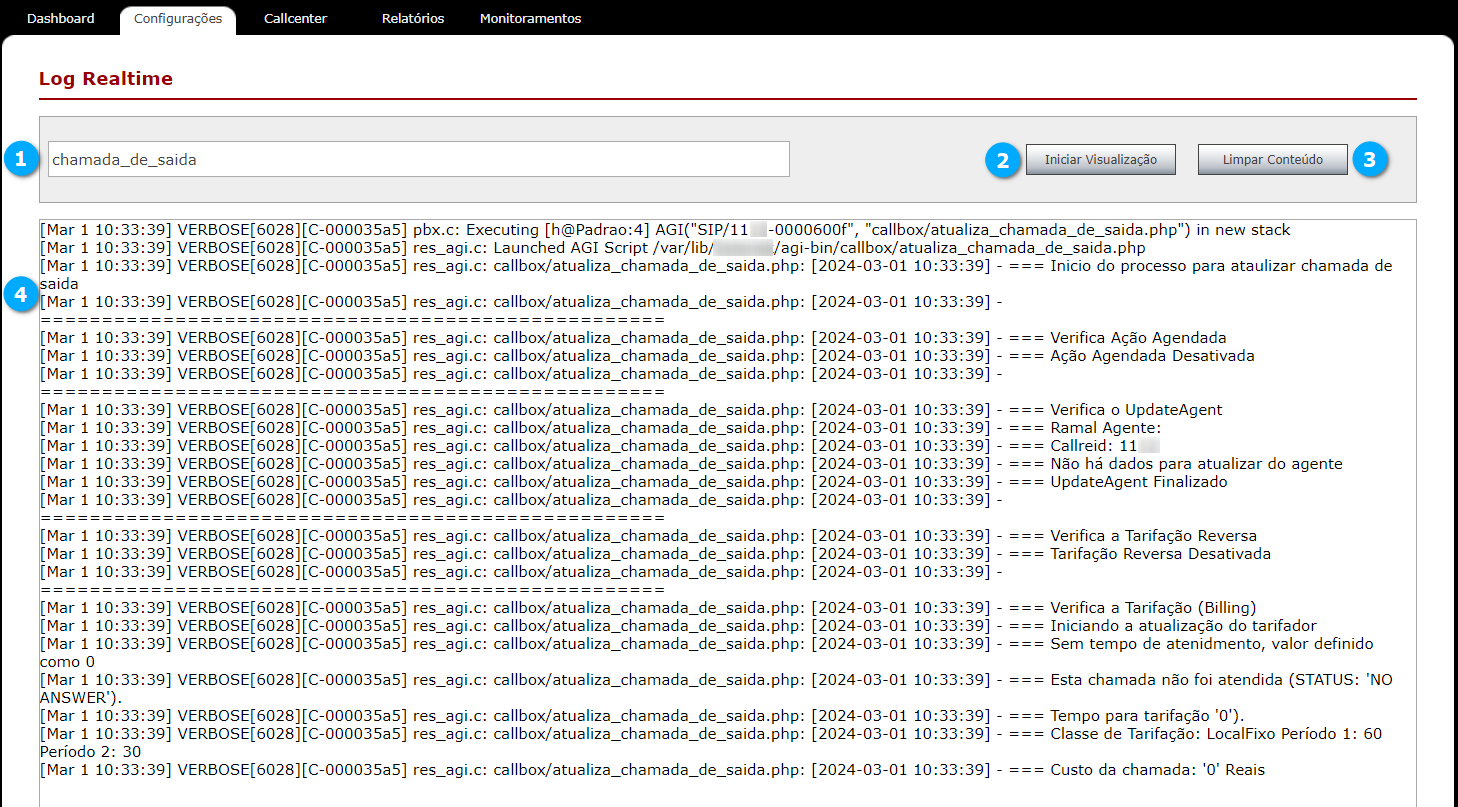Click 'Não há dados para atualizar do agente' line

point(691,464)
